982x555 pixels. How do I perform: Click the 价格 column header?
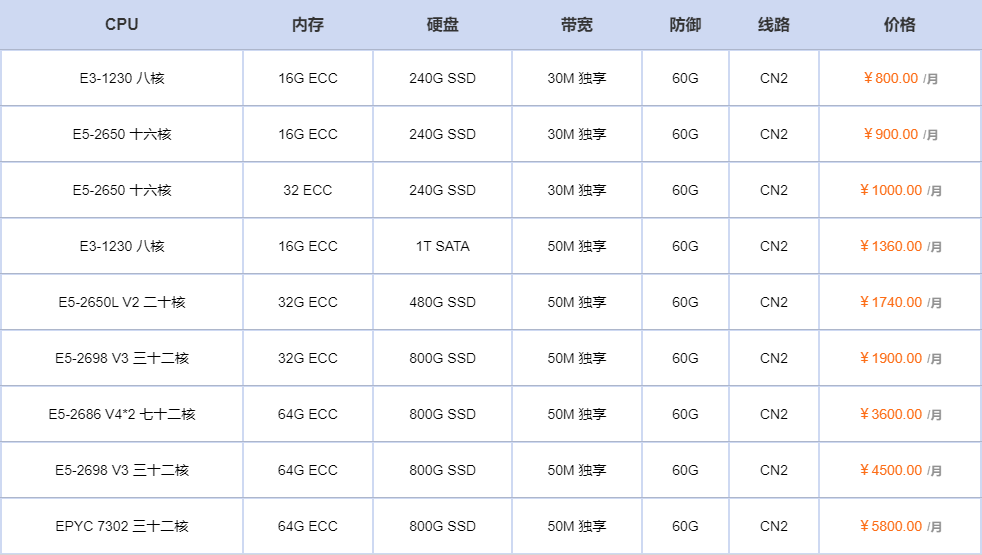[x=899, y=24]
